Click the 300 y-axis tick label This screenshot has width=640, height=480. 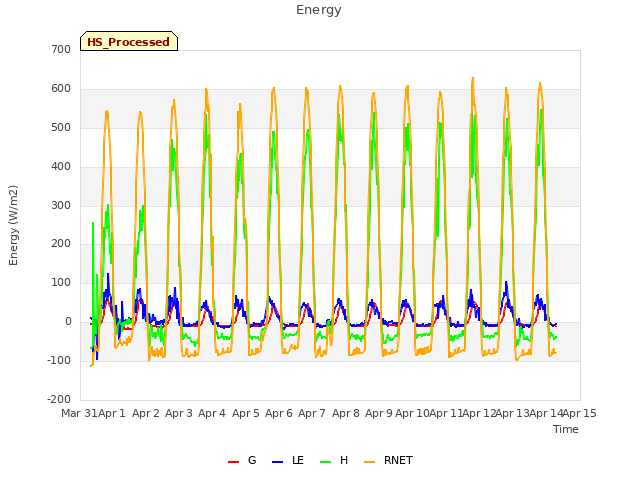(x=61, y=205)
